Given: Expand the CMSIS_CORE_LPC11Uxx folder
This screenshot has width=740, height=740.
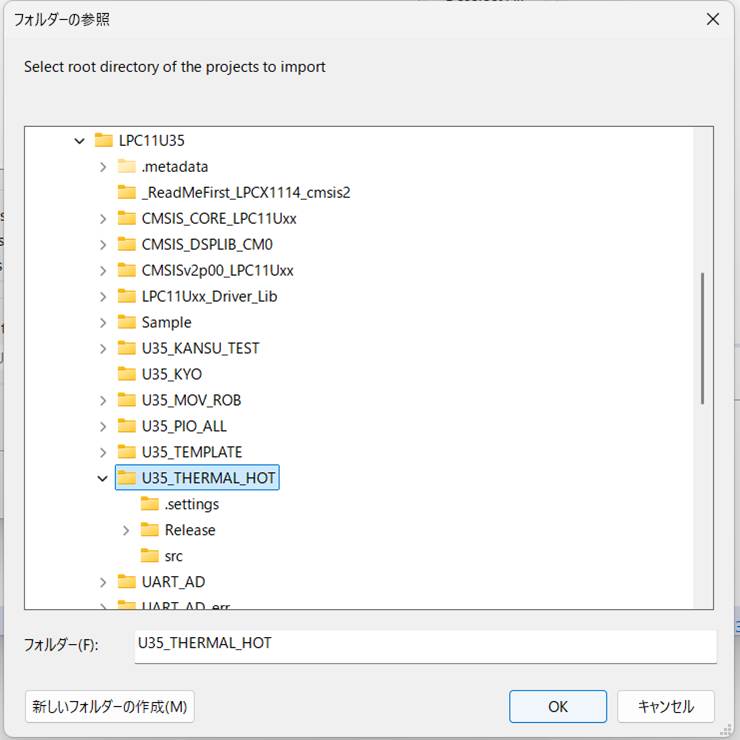Looking at the screenshot, I should [x=103, y=219].
